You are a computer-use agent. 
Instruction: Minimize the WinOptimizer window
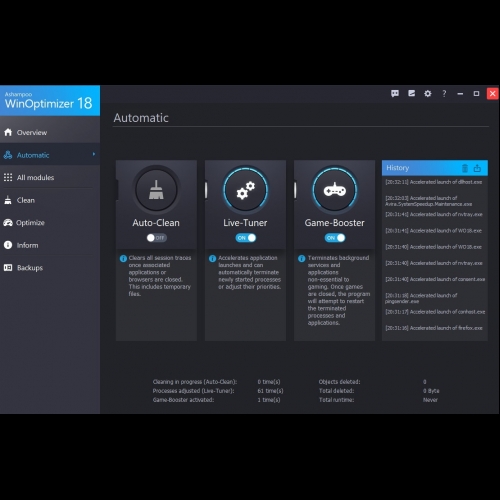point(460,94)
